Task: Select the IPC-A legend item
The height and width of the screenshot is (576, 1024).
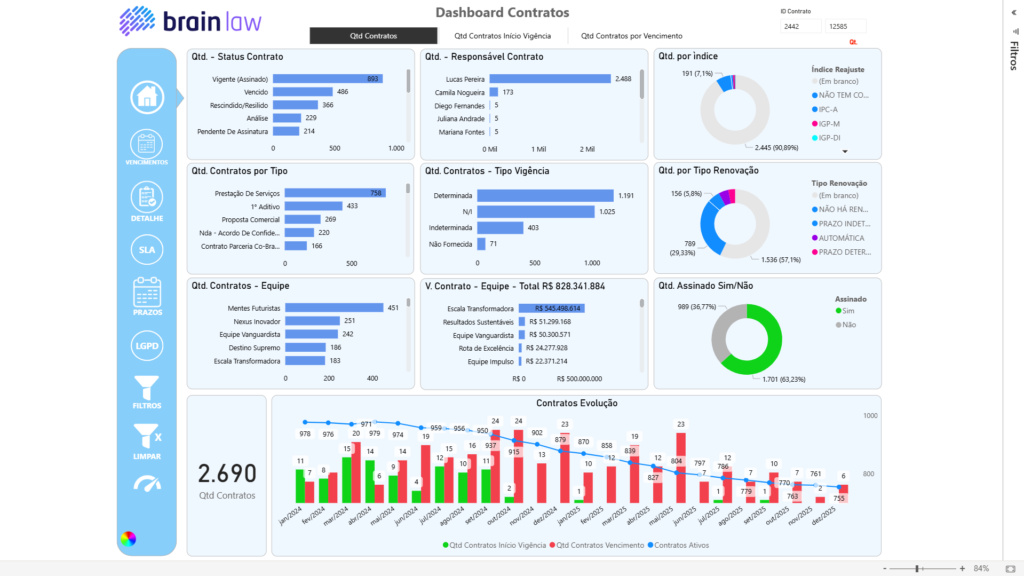Action: coord(825,110)
